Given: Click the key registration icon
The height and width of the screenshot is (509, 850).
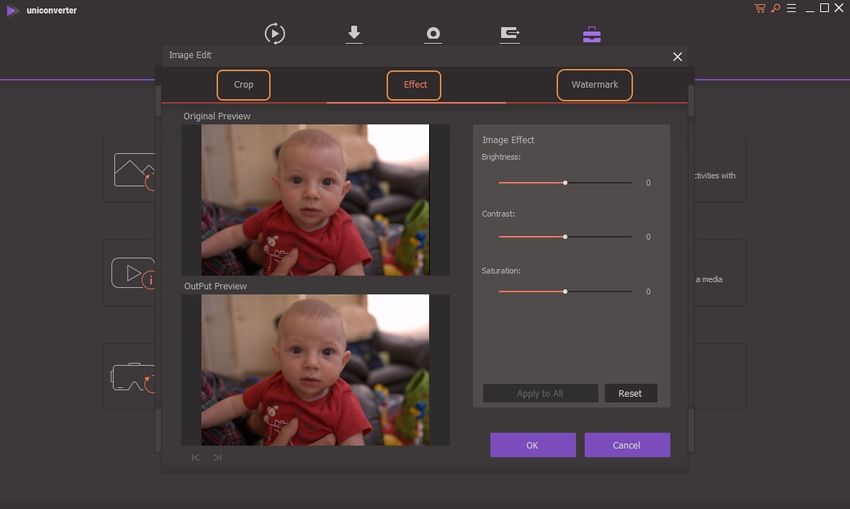Looking at the screenshot, I should tap(775, 9).
